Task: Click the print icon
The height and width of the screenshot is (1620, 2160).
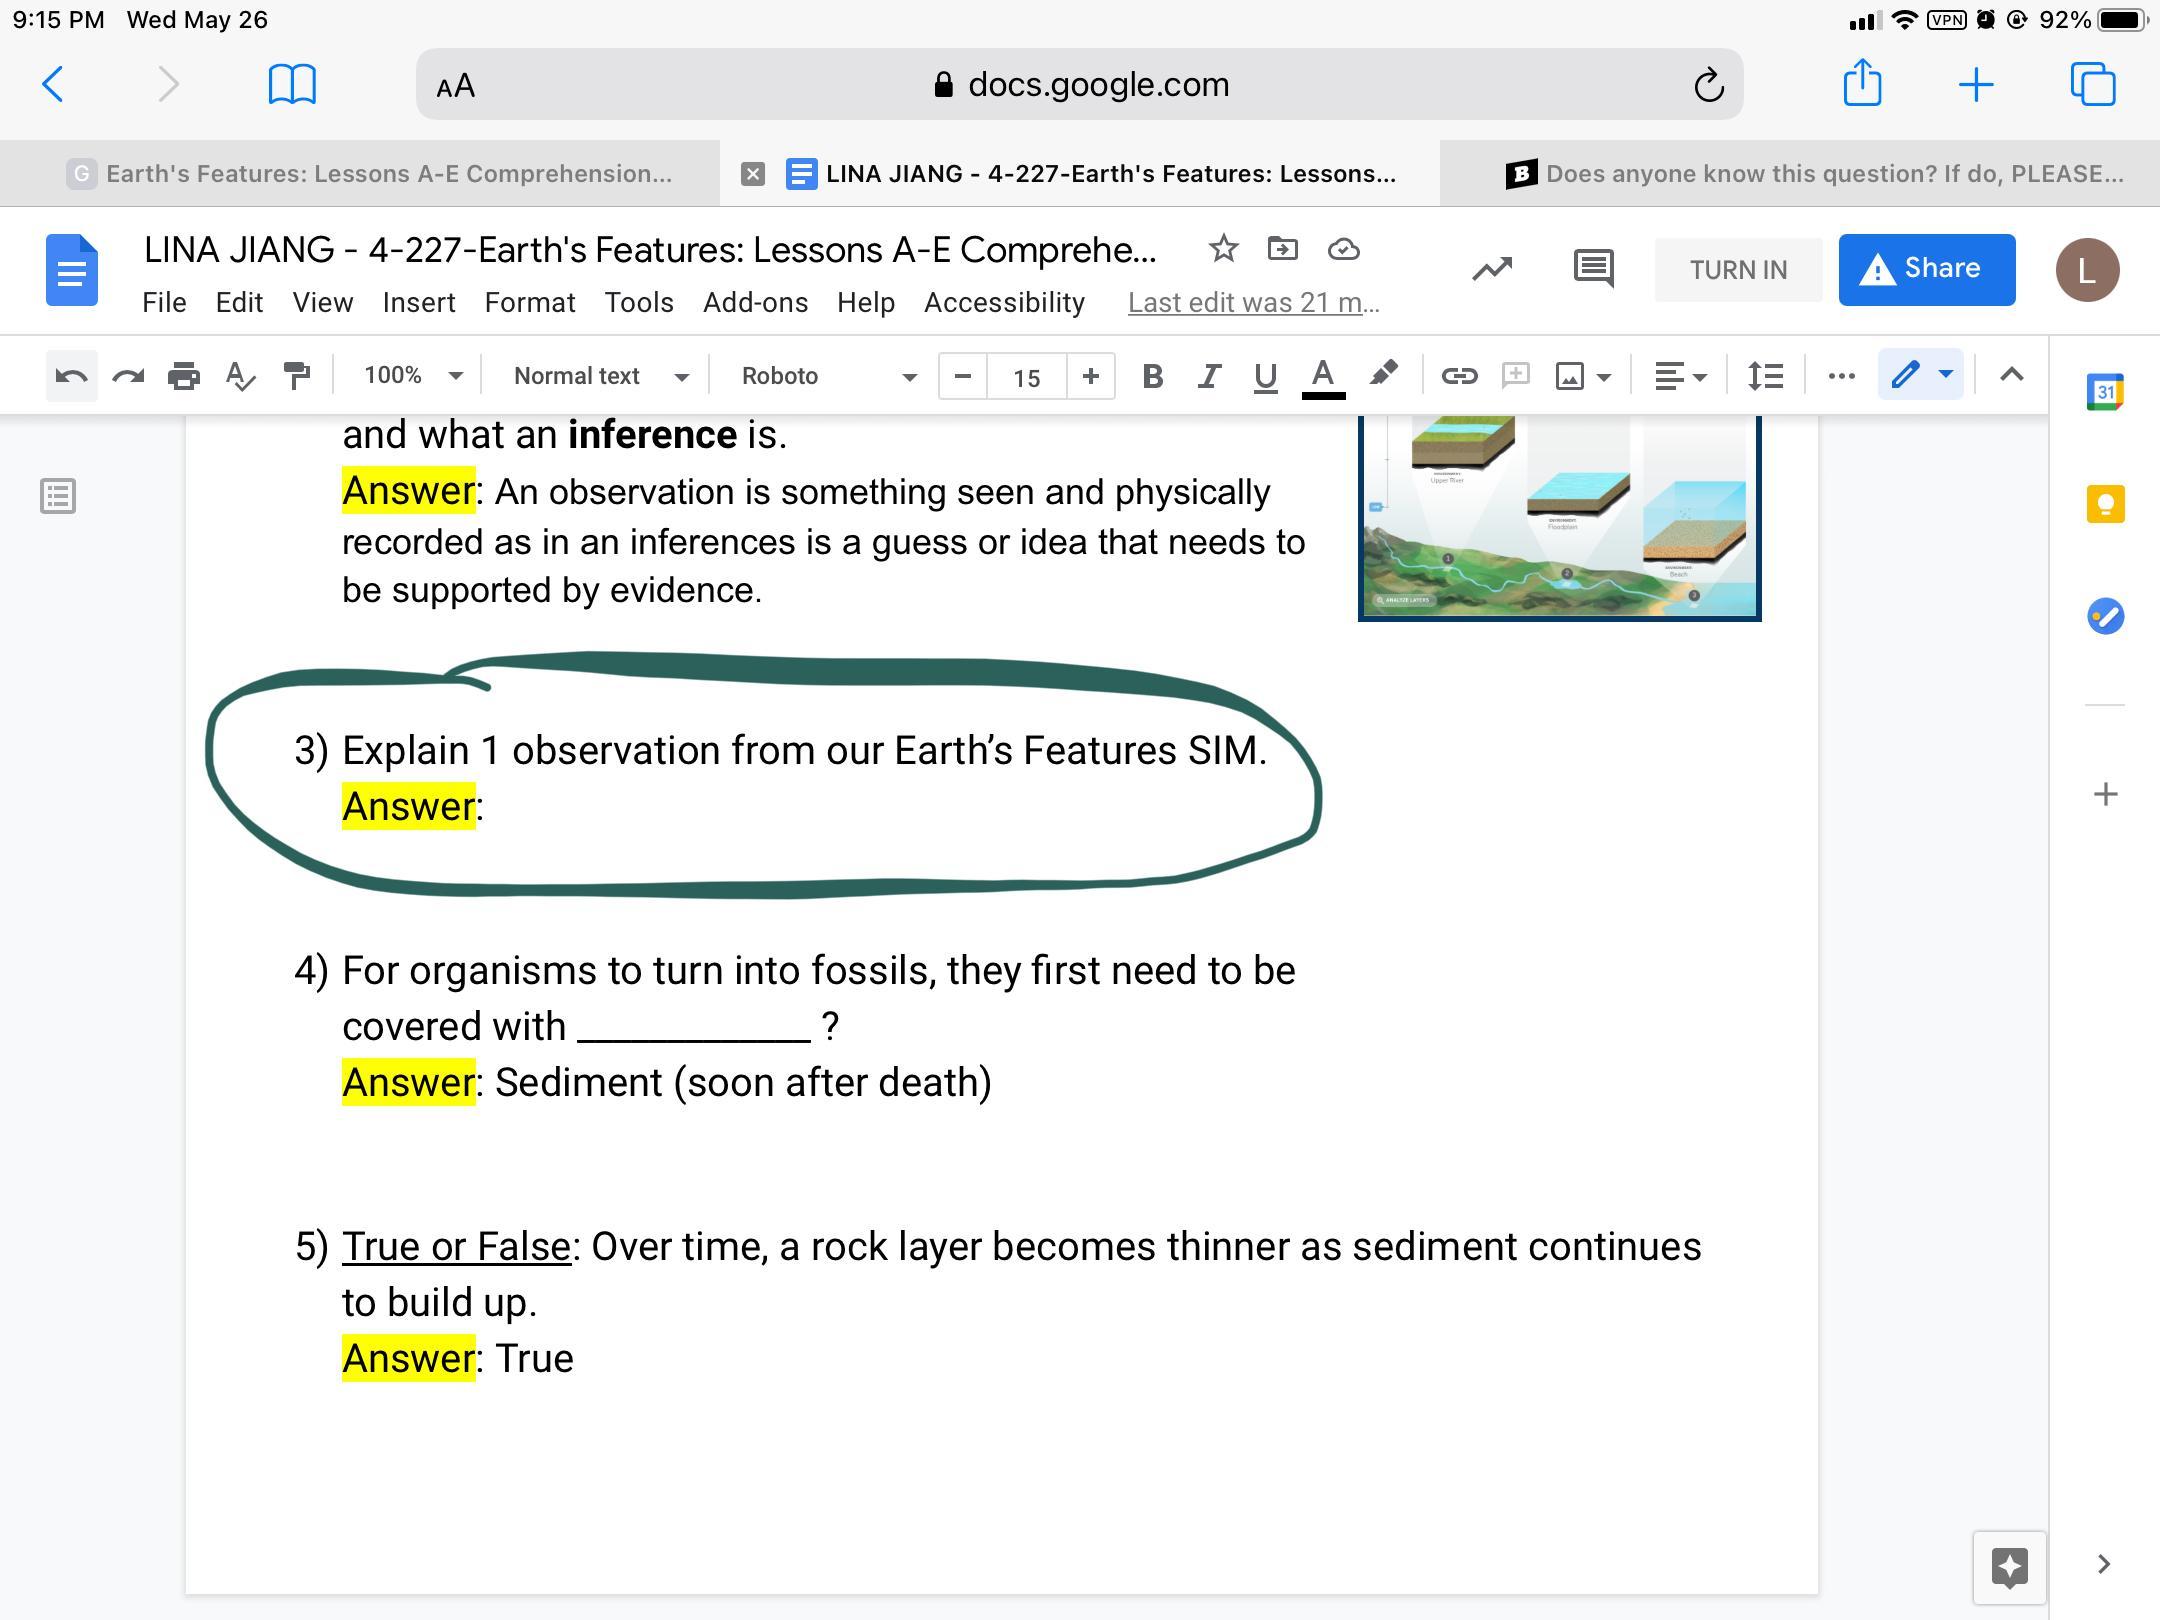Action: click(x=184, y=376)
